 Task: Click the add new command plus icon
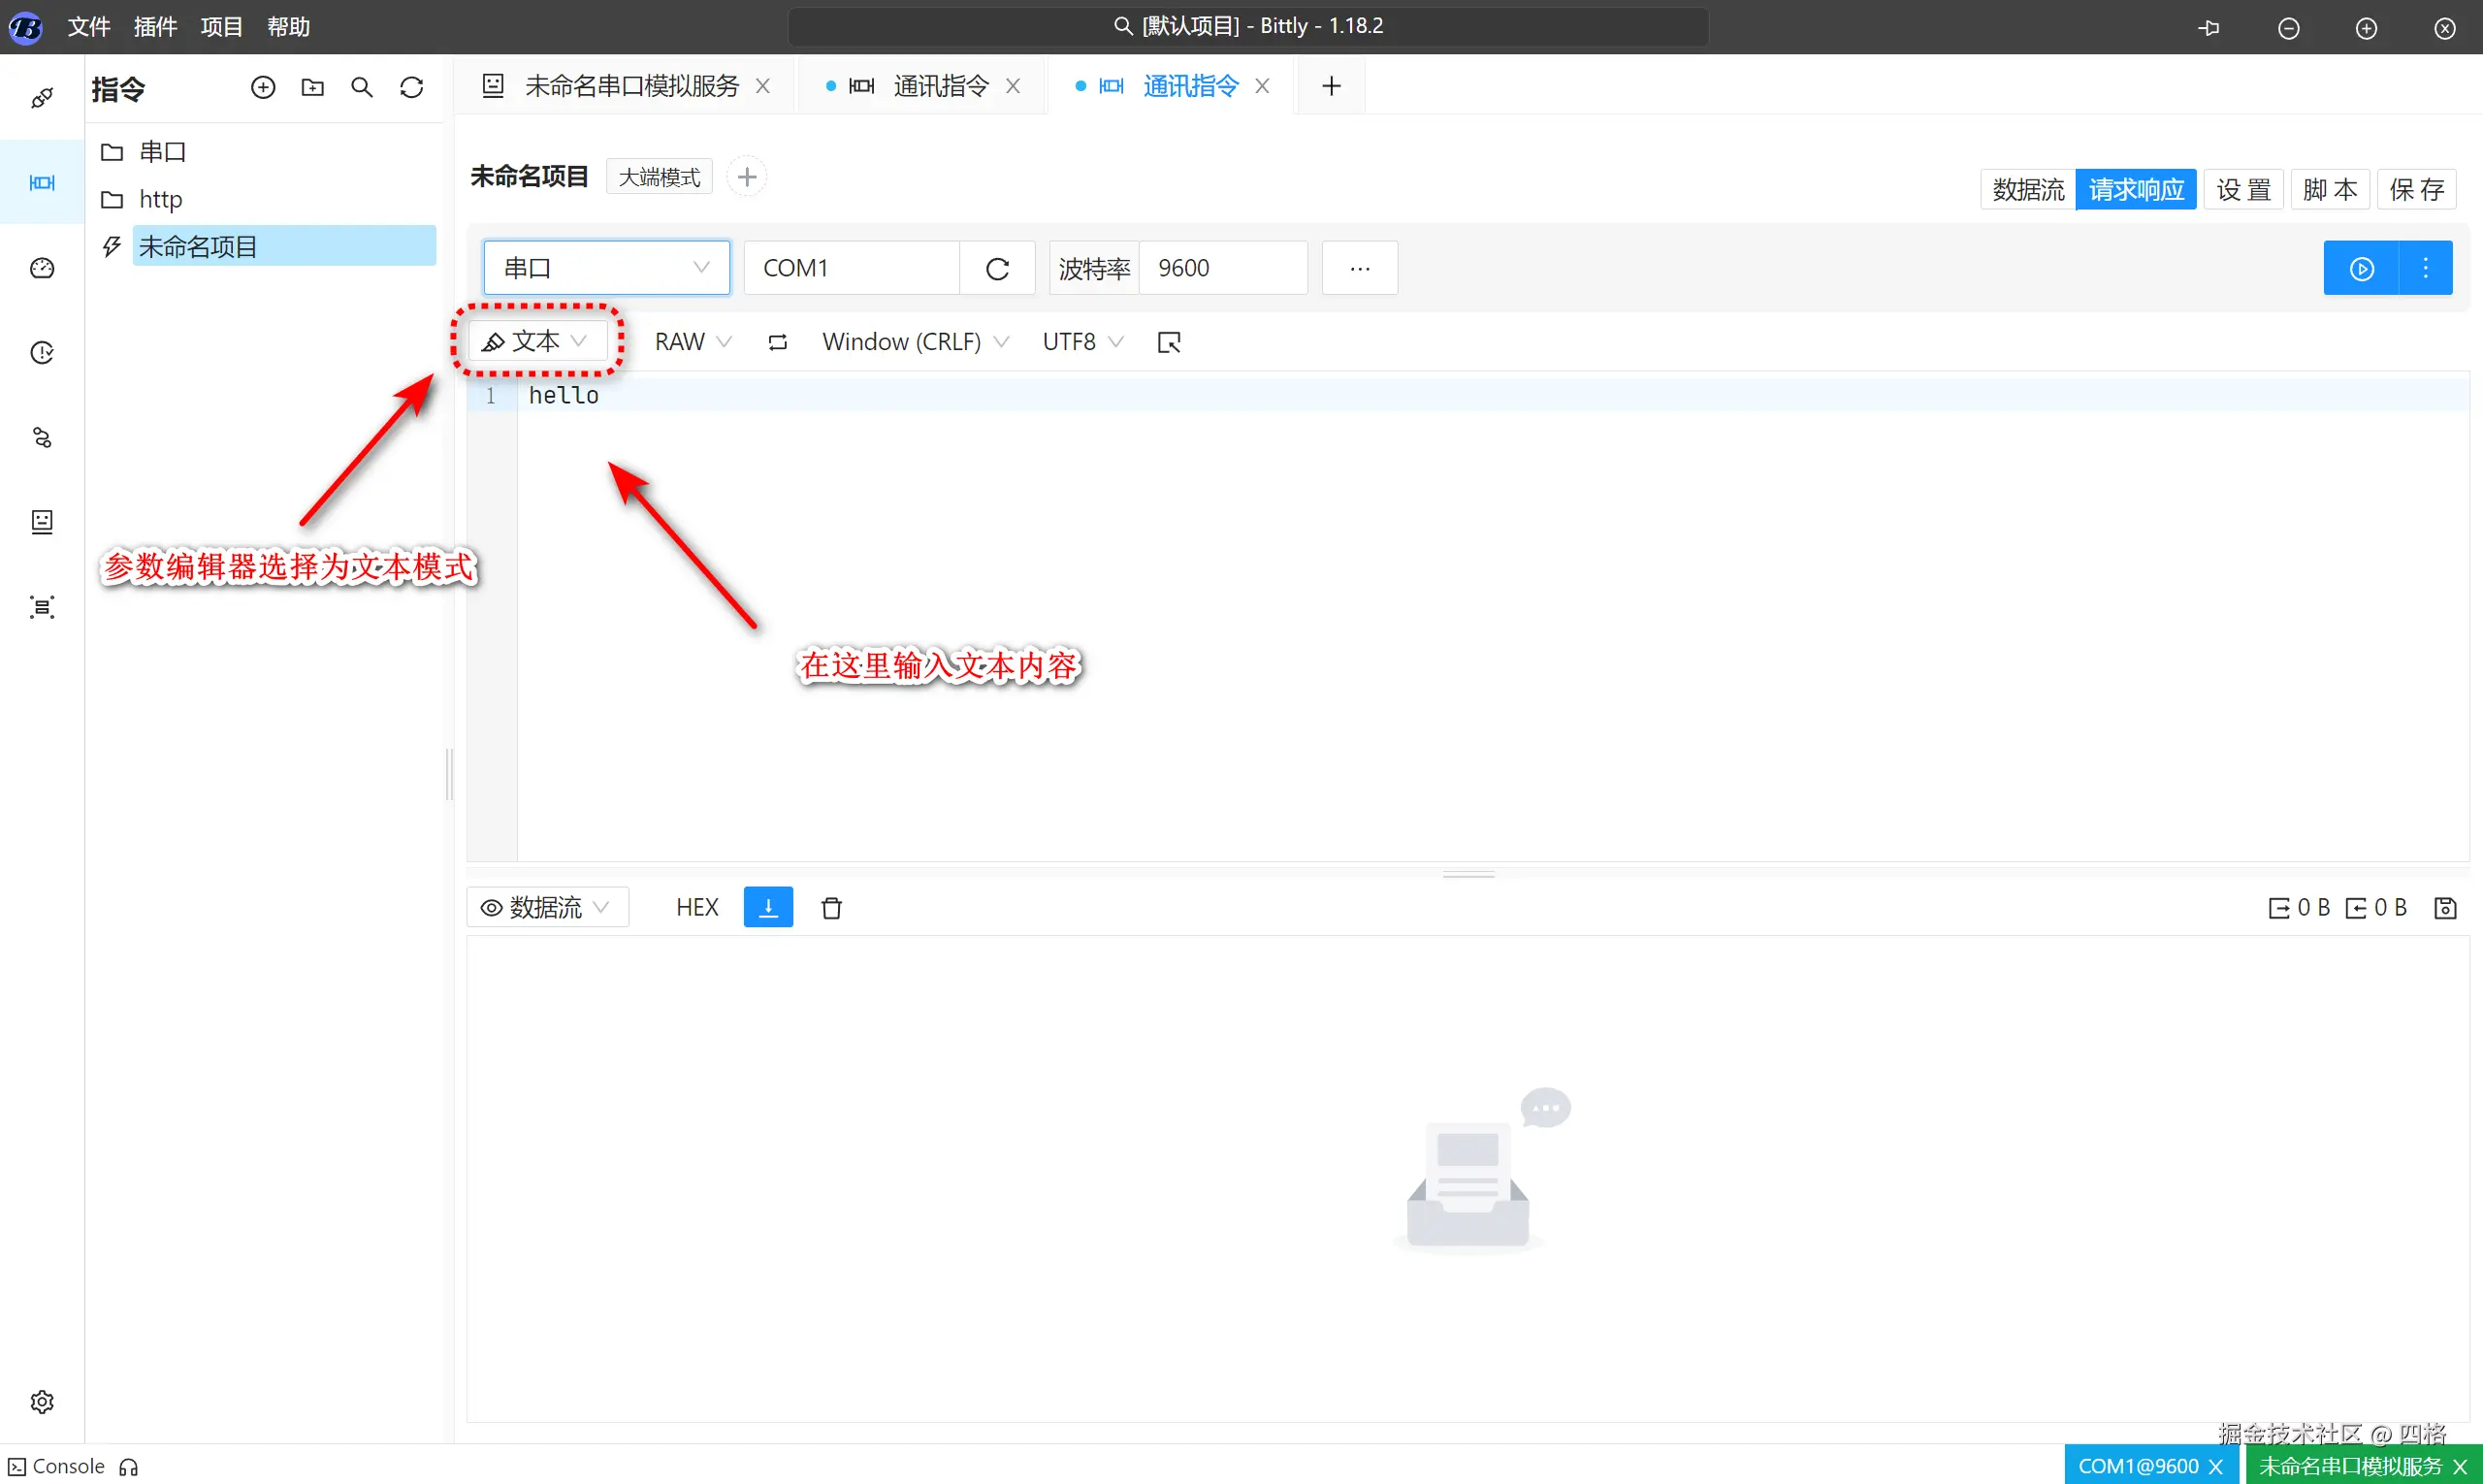click(263, 88)
